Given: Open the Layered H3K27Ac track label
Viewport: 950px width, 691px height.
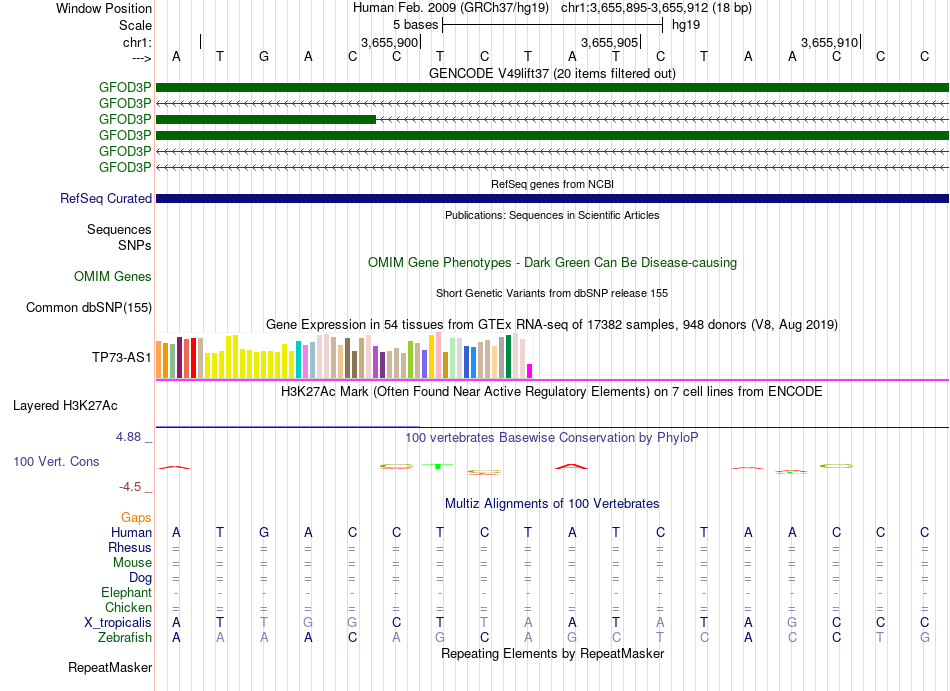Looking at the screenshot, I should pos(65,406).
